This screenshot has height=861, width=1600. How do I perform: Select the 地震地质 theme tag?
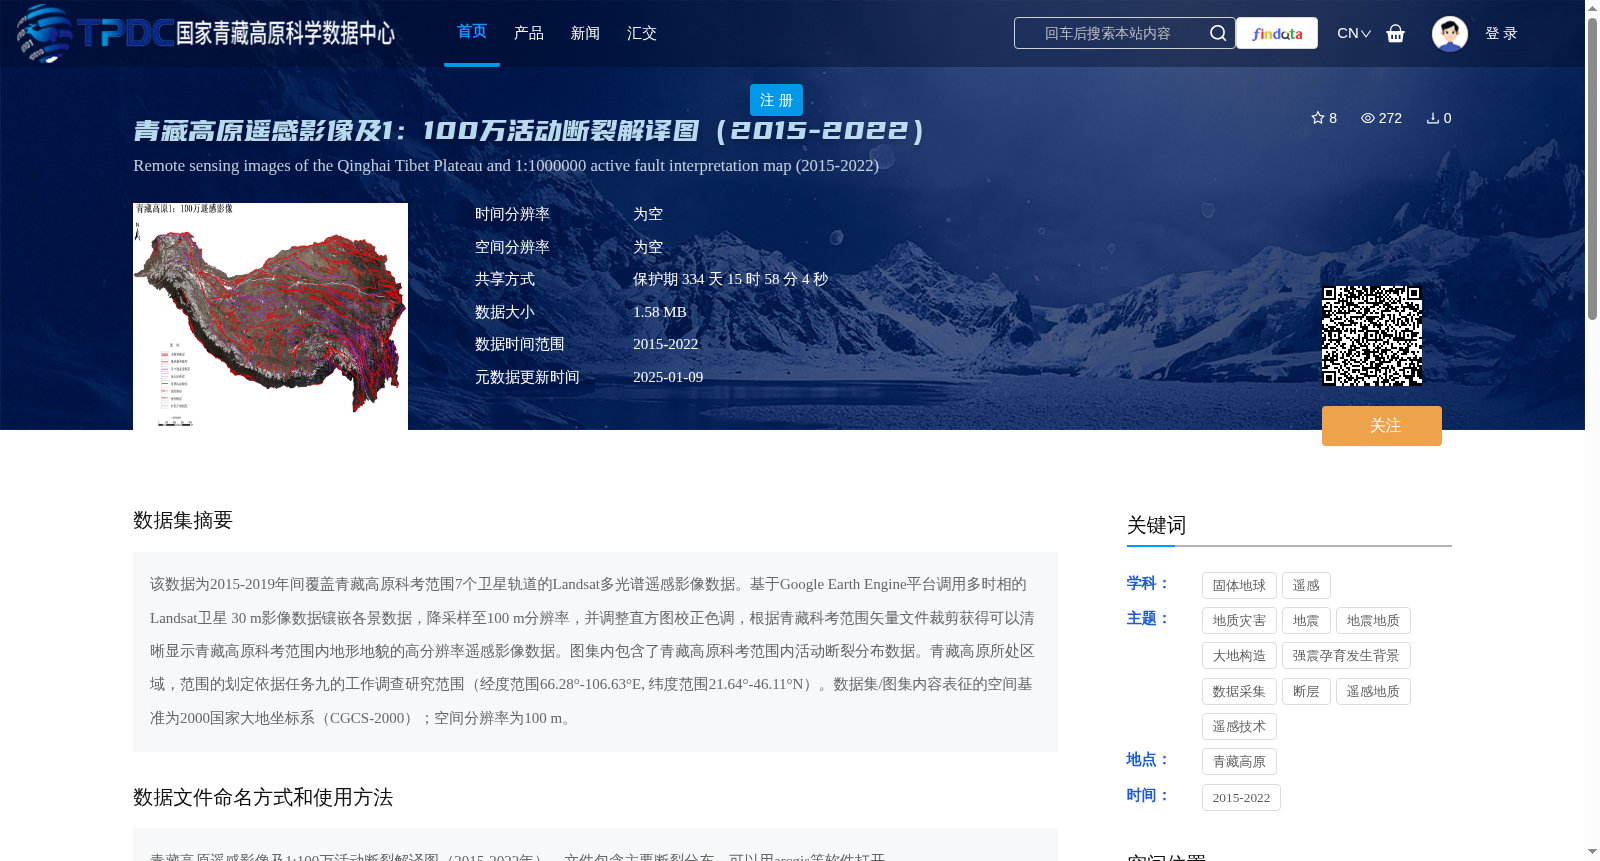click(1373, 621)
